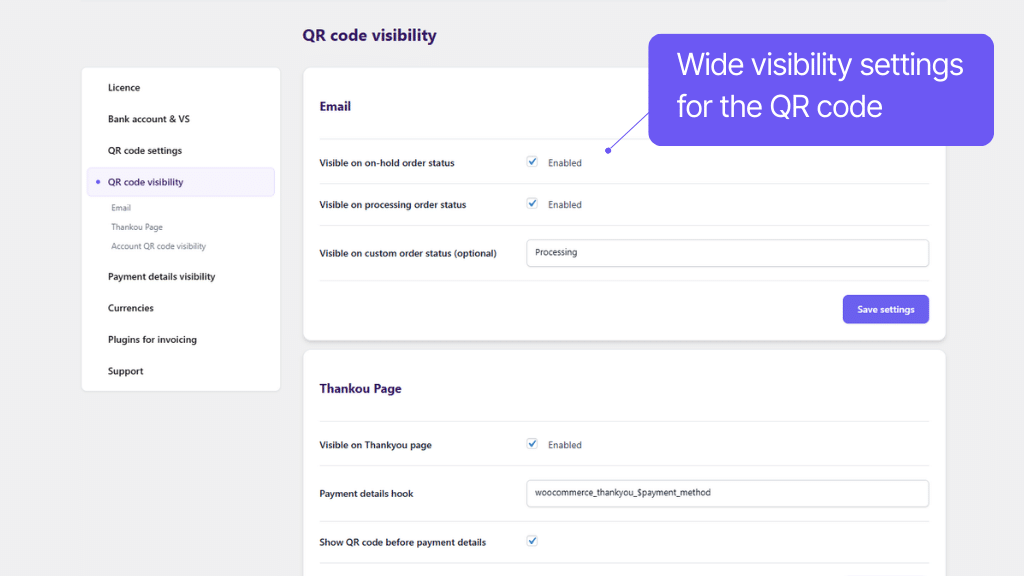The width and height of the screenshot is (1024, 576).
Task: Click the active QR code visibility bullet indicator
Action: pos(97,182)
